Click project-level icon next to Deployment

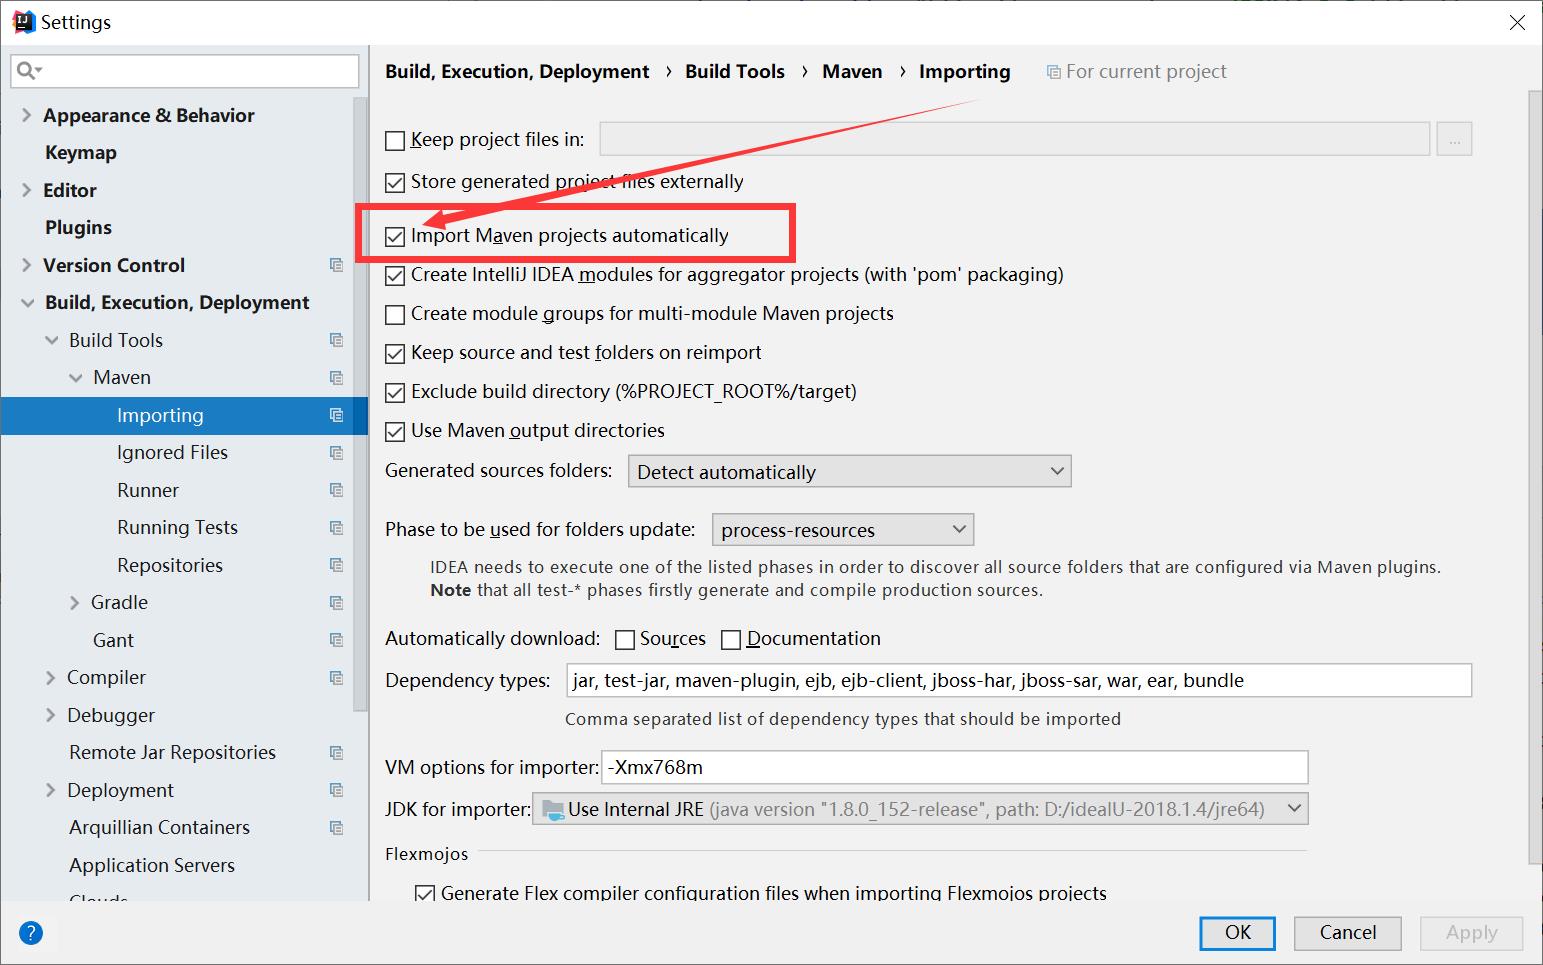(336, 790)
